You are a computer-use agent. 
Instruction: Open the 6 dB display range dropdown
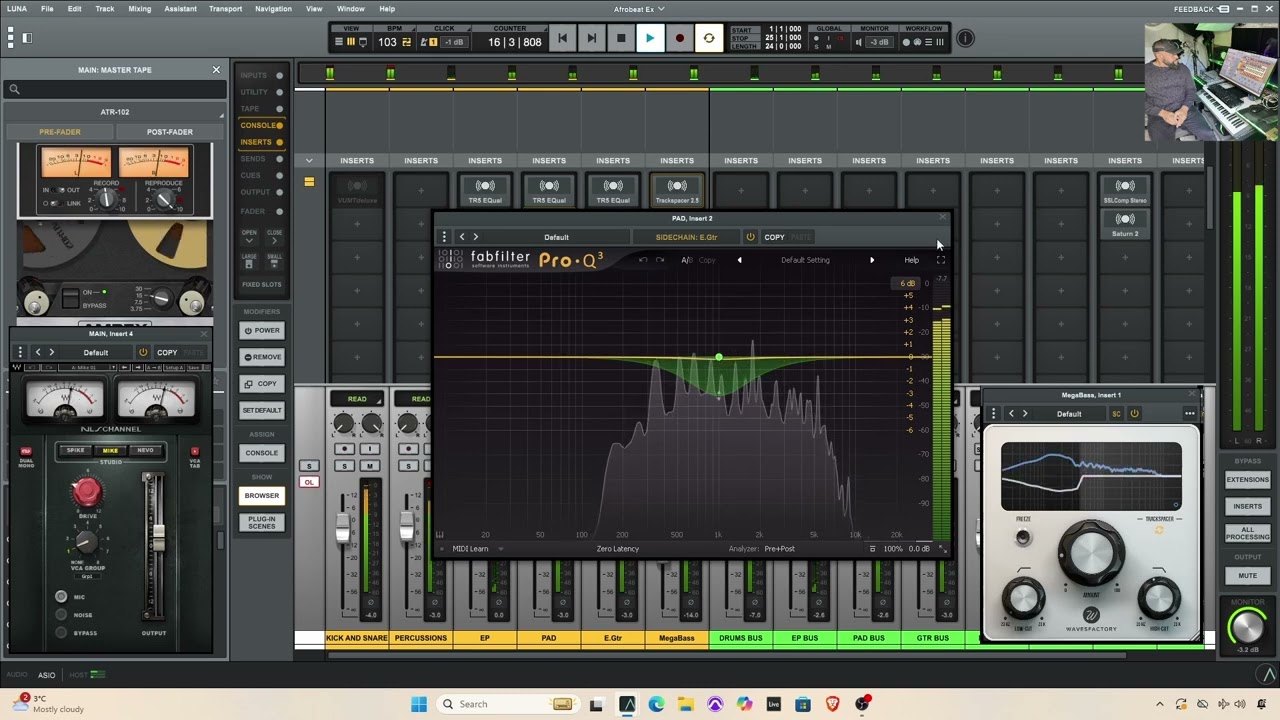tap(907, 283)
